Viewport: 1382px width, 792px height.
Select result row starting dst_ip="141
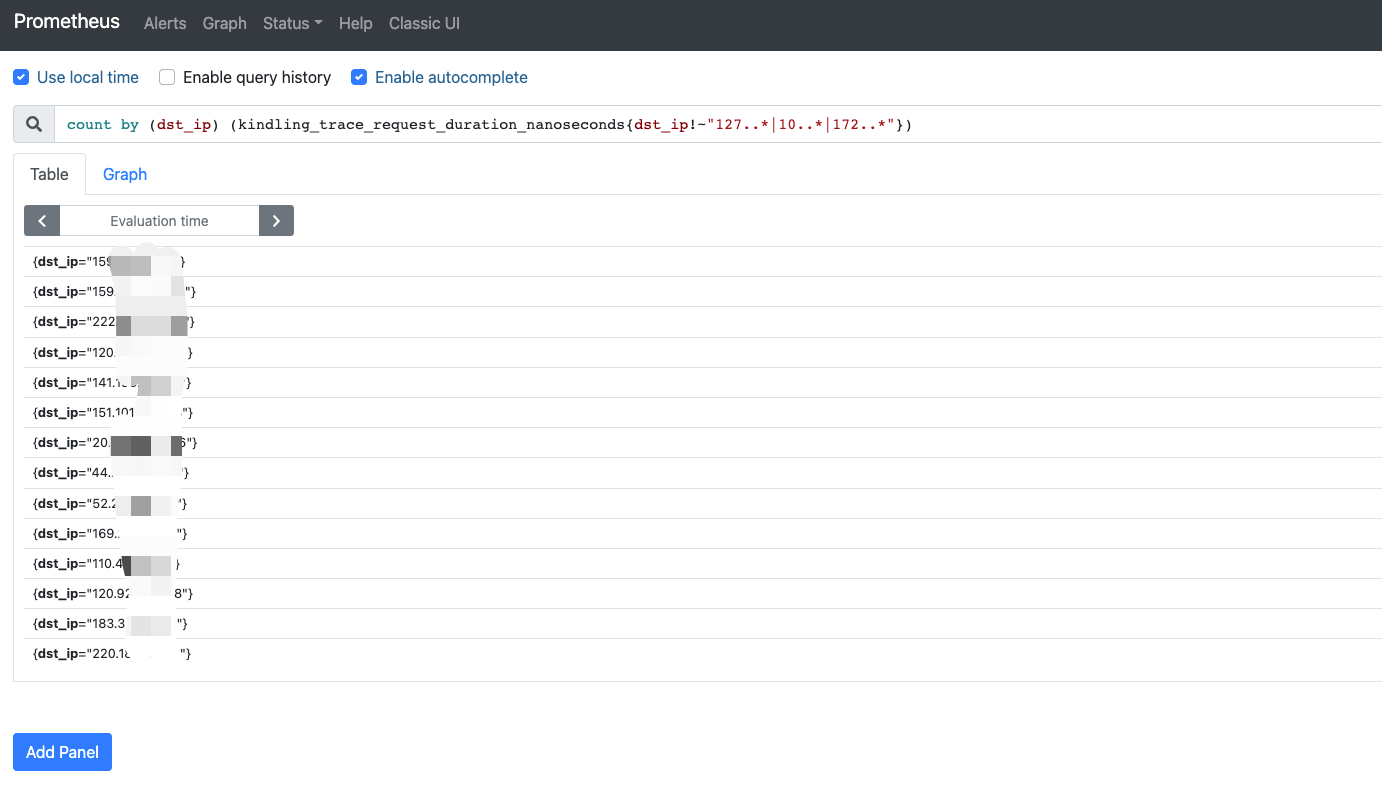(x=703, y=382)
